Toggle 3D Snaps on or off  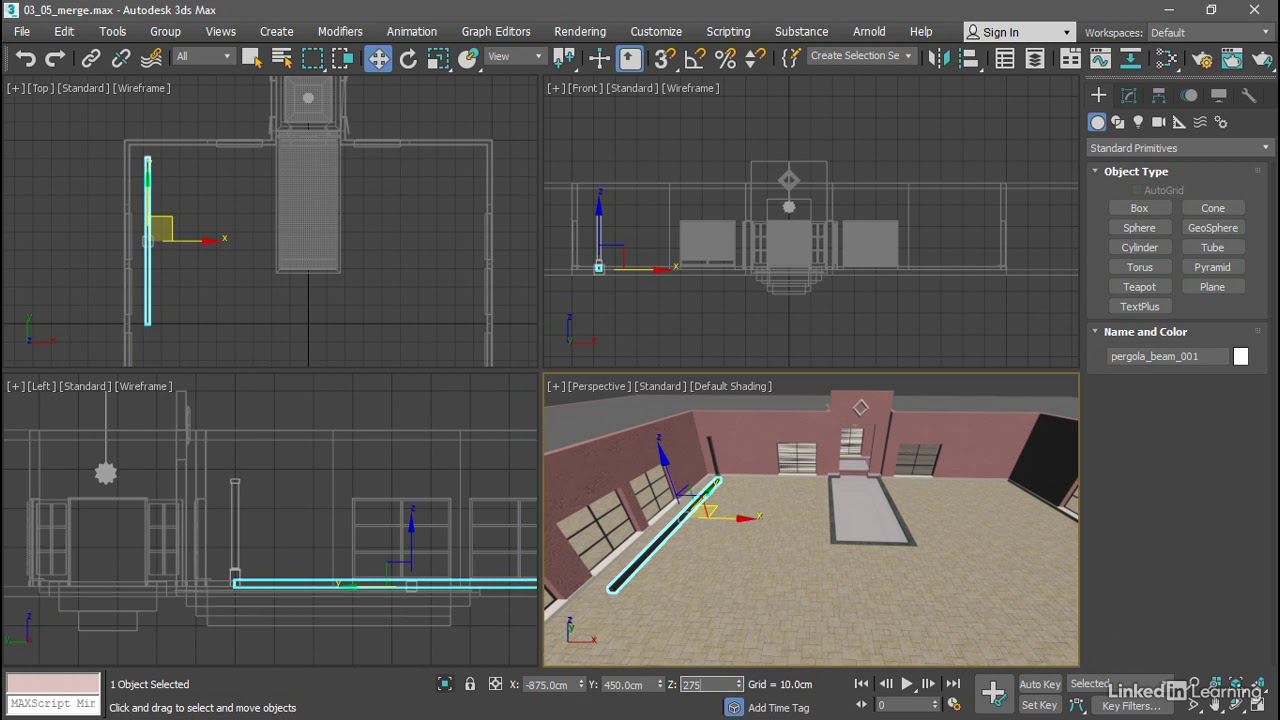click(665, 59)
